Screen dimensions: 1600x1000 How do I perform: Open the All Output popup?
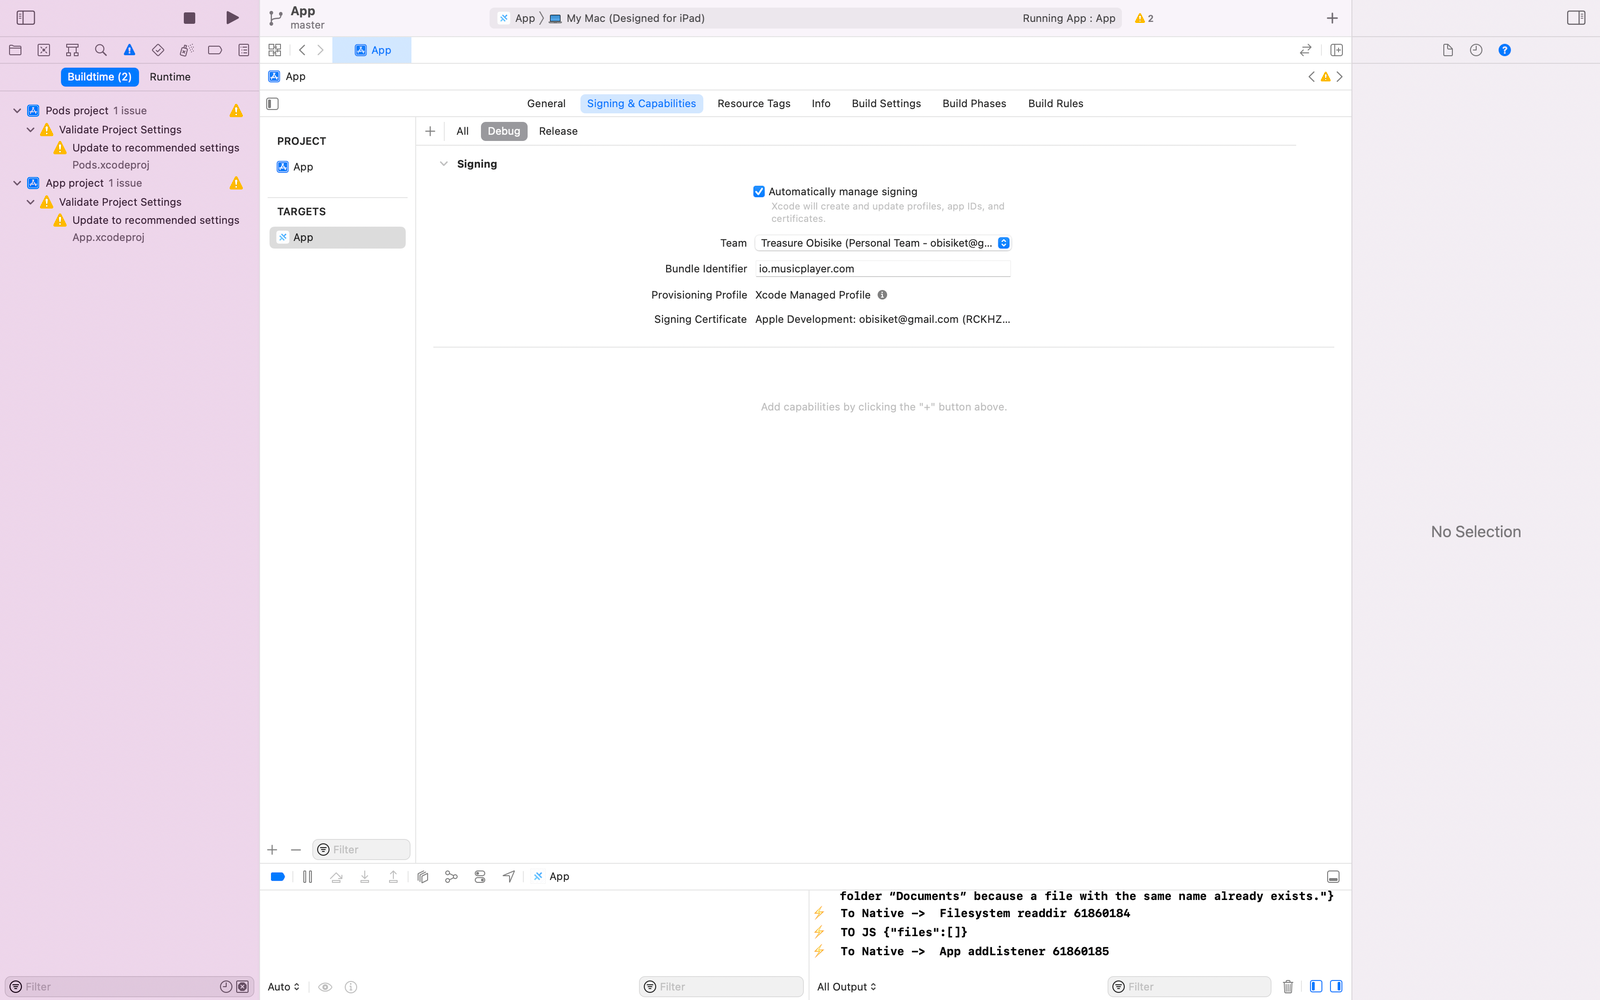click(847, 987)
